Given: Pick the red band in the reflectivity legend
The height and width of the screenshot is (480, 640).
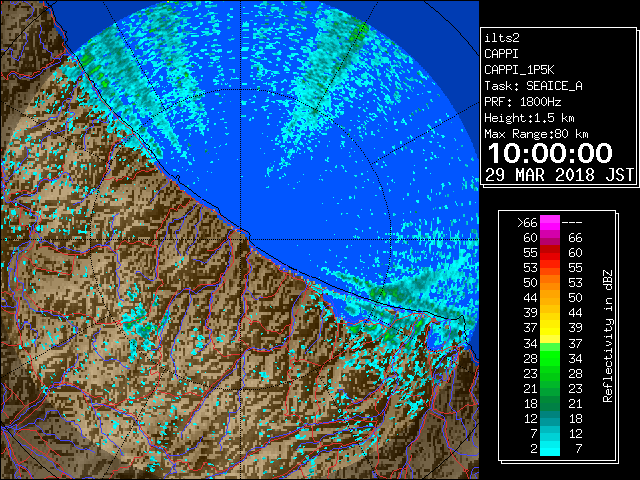Looking at the screenshot, I should (550, 256).
